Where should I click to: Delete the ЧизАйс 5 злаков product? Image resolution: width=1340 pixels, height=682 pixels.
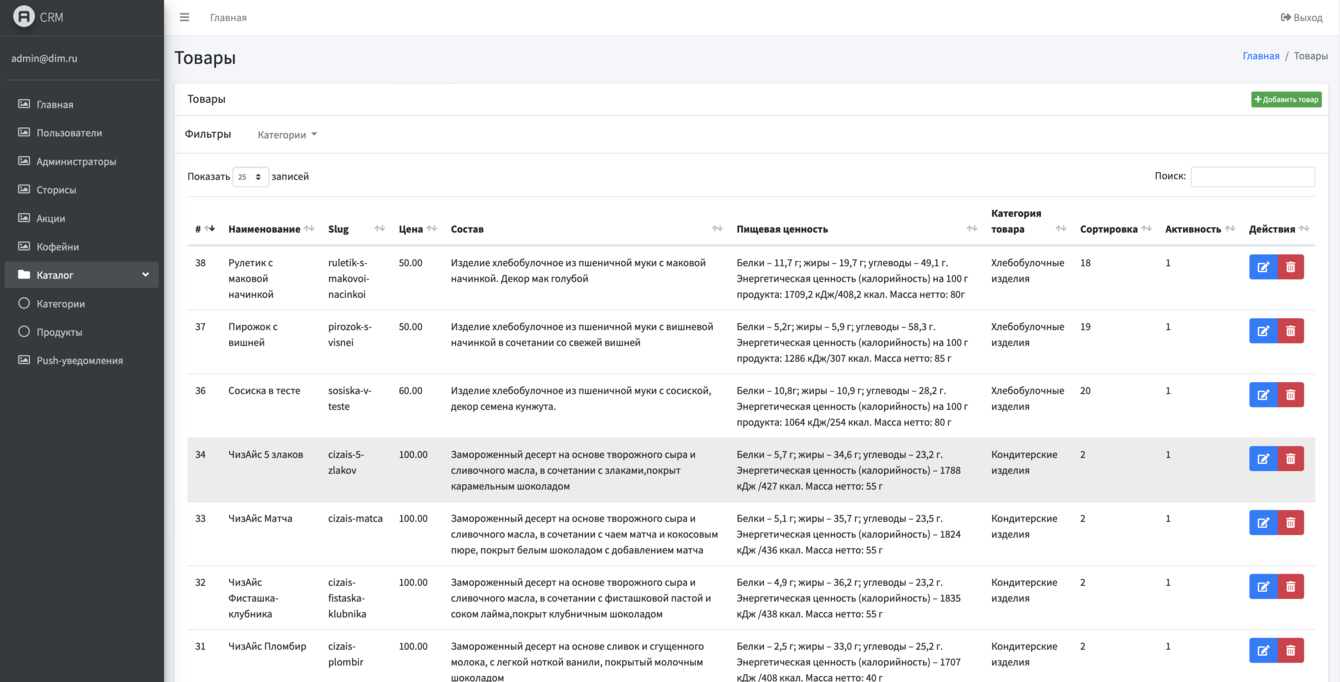[x=1290, y=459]
